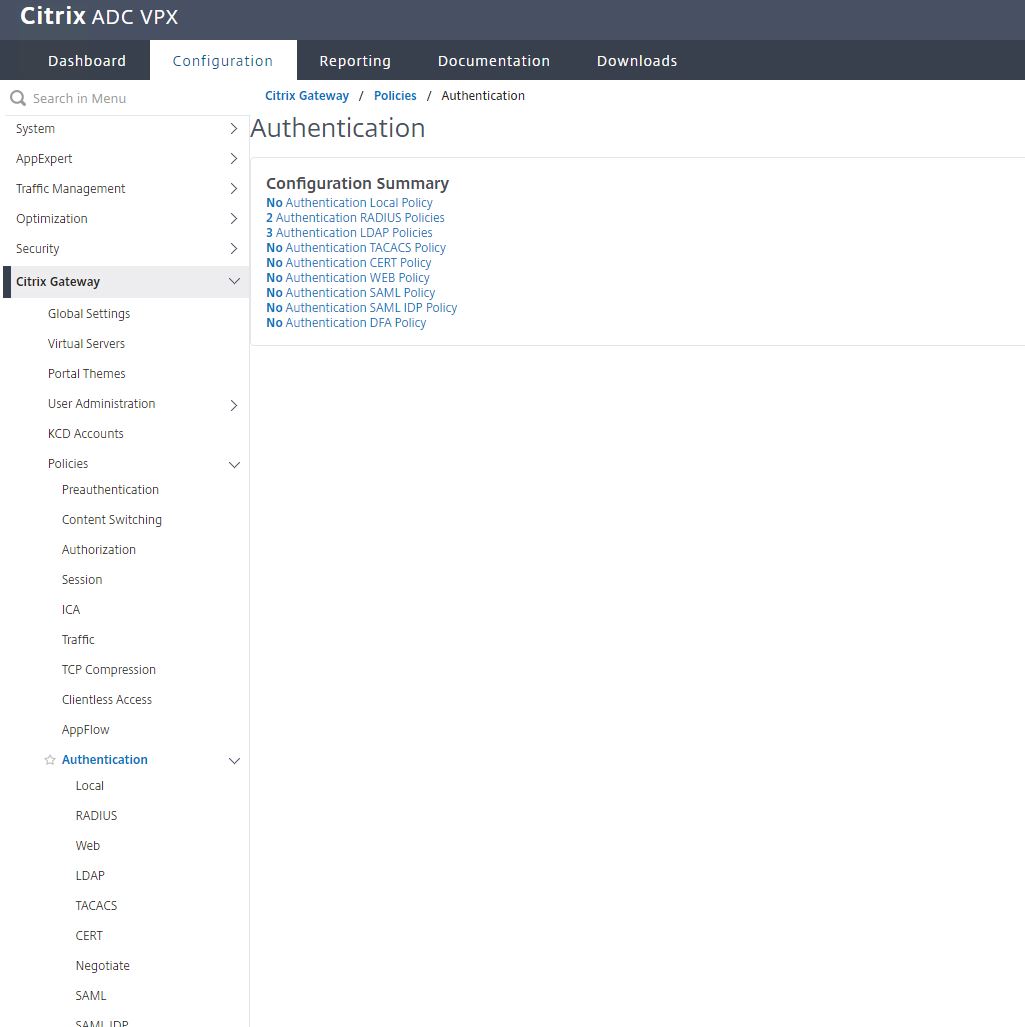Go to the Downloads tab
This screenshot has width=1025, height=1027.
[x=637, y=61]
